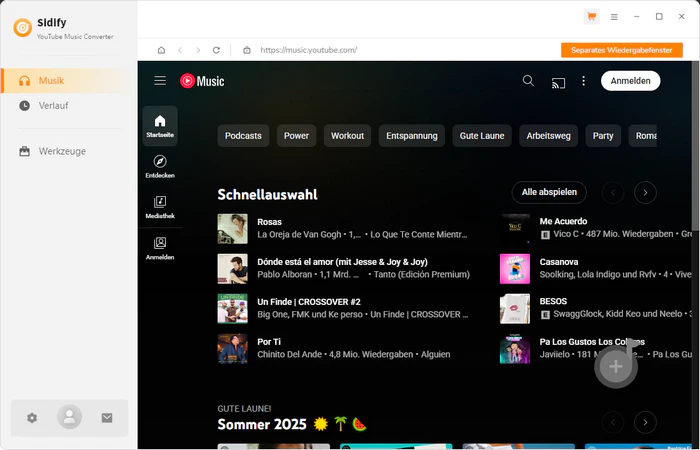Click the lock icon beside the URL
700x450 pixels.
[x=247, y=50]
